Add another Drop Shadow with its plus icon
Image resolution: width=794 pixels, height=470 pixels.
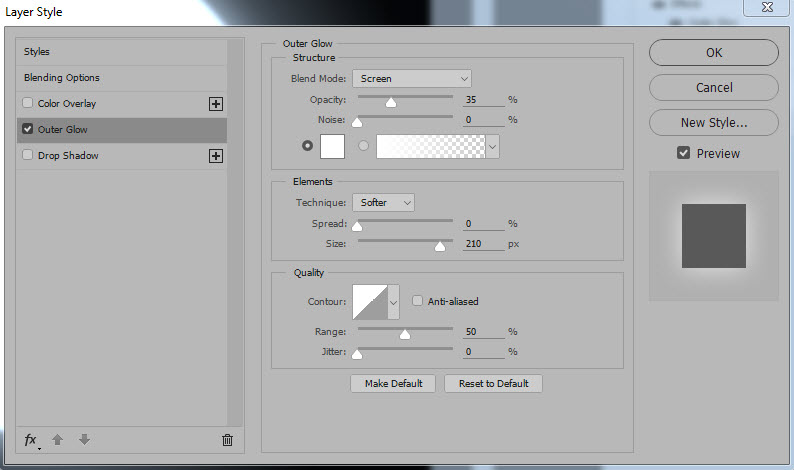tap(216, 156)
